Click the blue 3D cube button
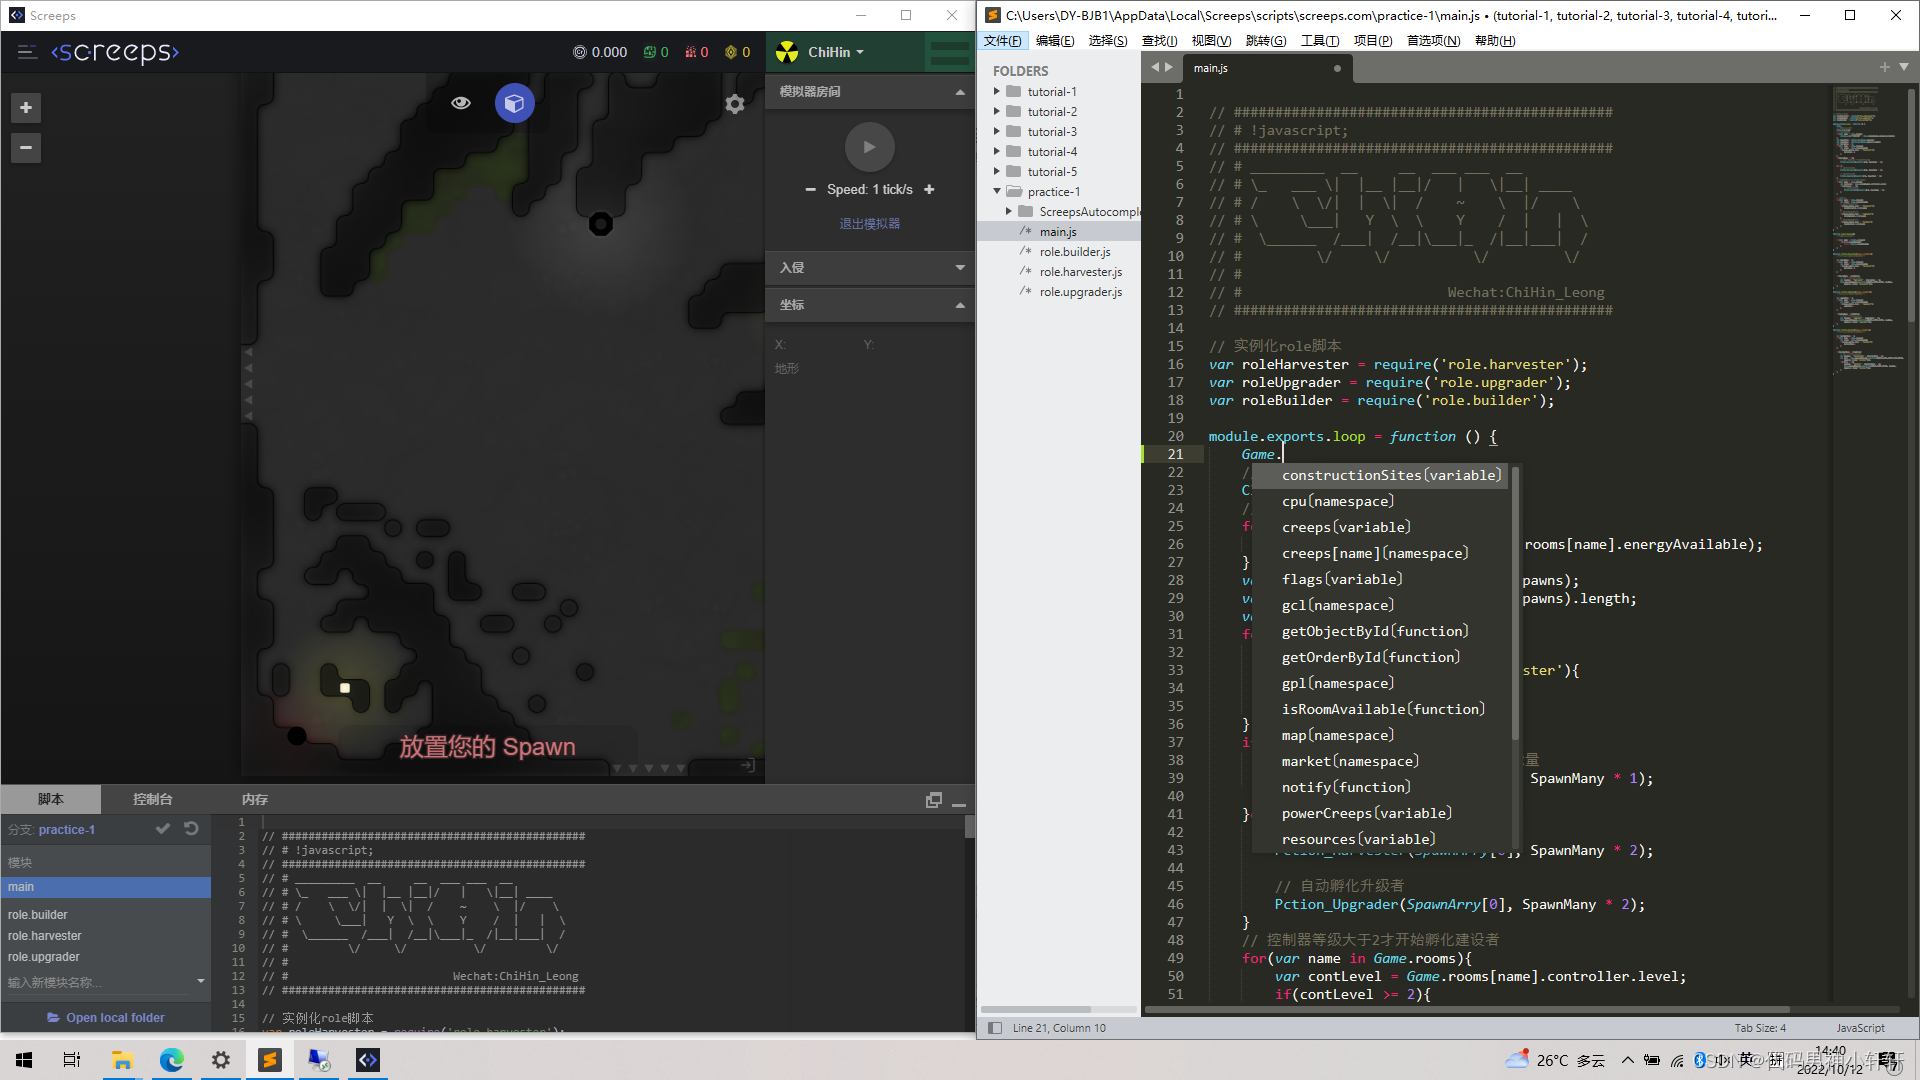Viewport: 1920px width, 1080px height. pos(514,103)
